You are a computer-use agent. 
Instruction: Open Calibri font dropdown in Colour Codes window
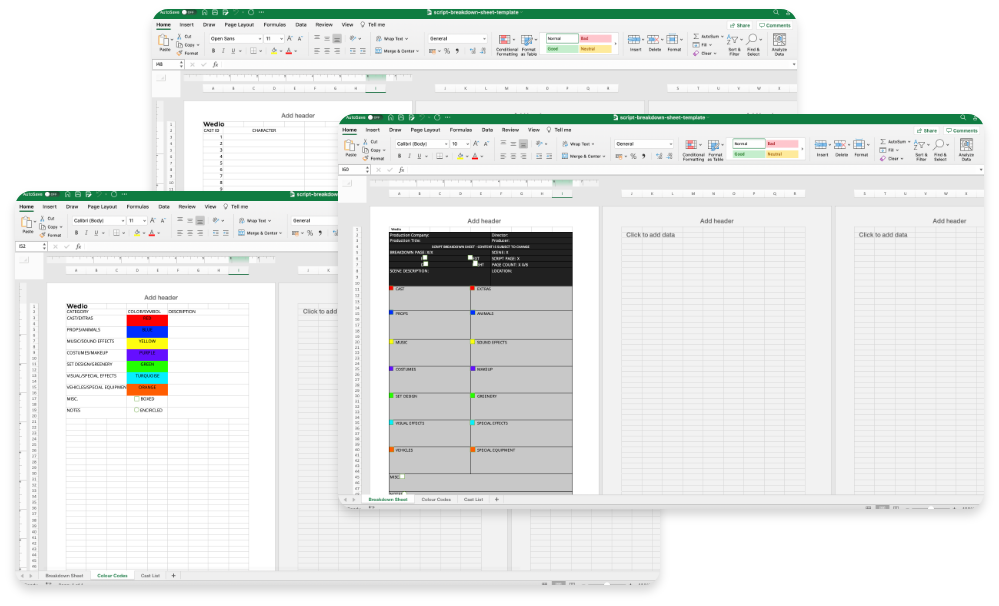[x=98, y=220]
